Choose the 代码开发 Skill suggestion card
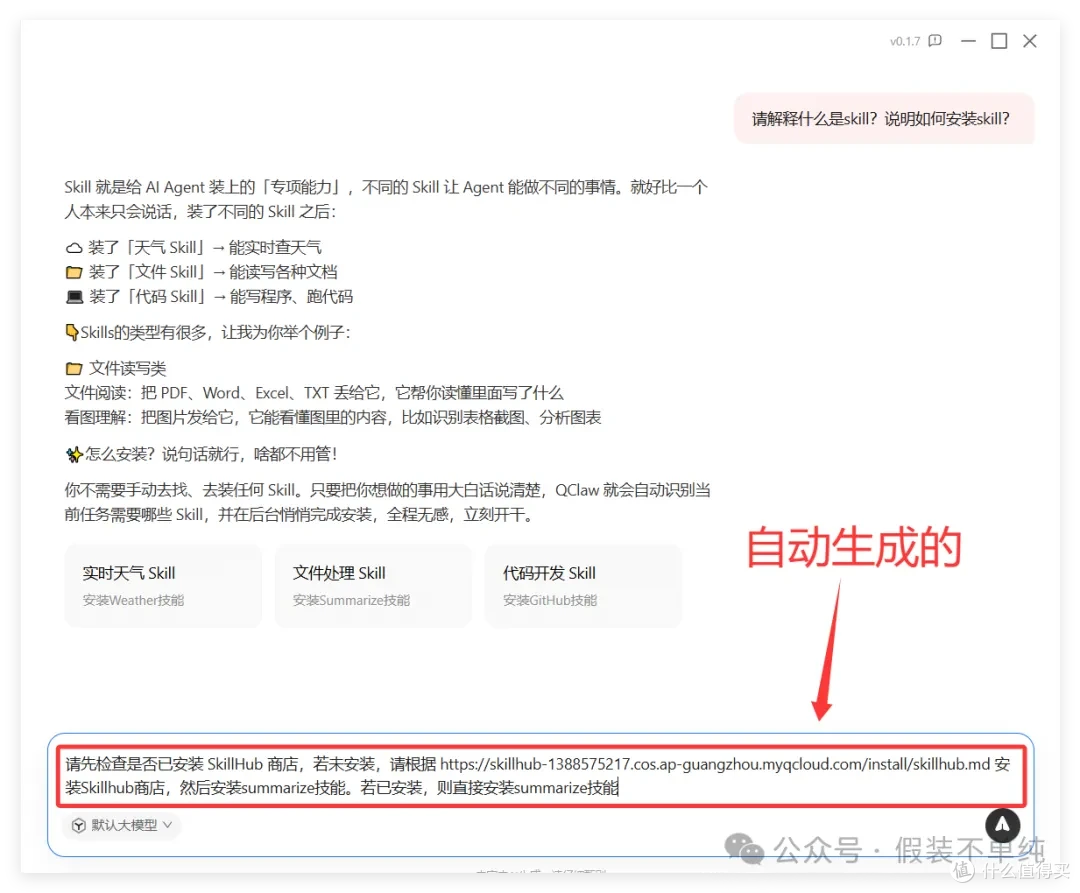This screenshot has height=893, width=1080. point(583,585)
